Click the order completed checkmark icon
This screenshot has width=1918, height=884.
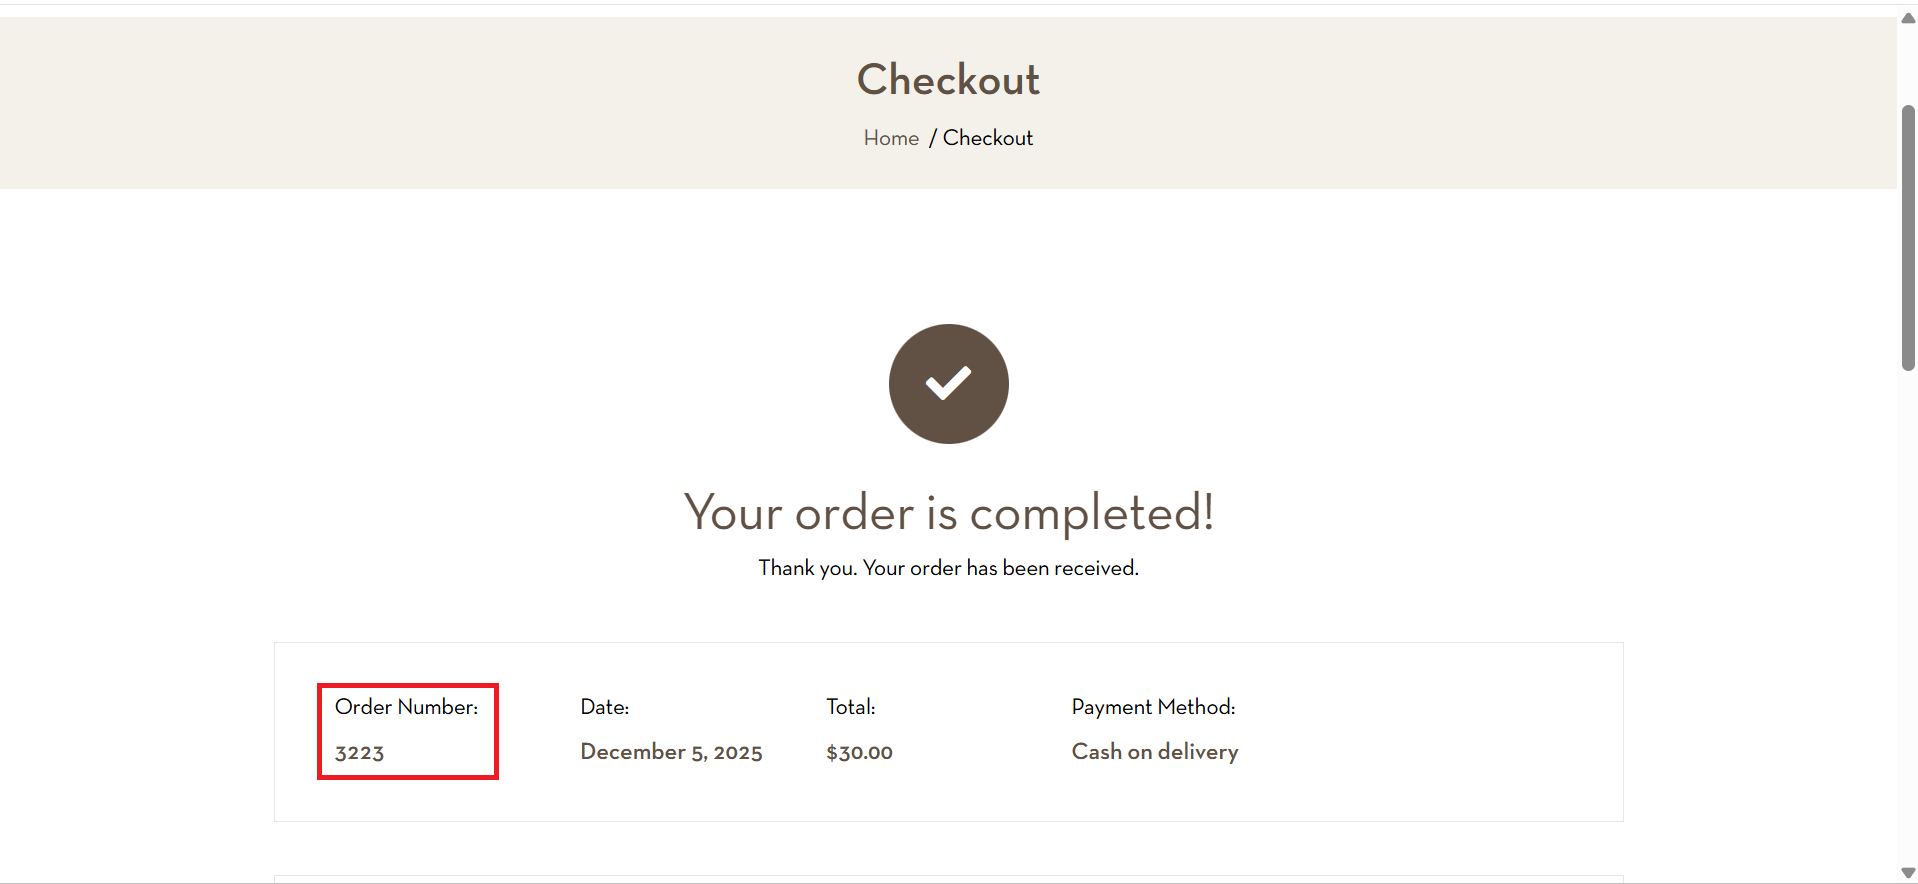click(x=948, y=384)
